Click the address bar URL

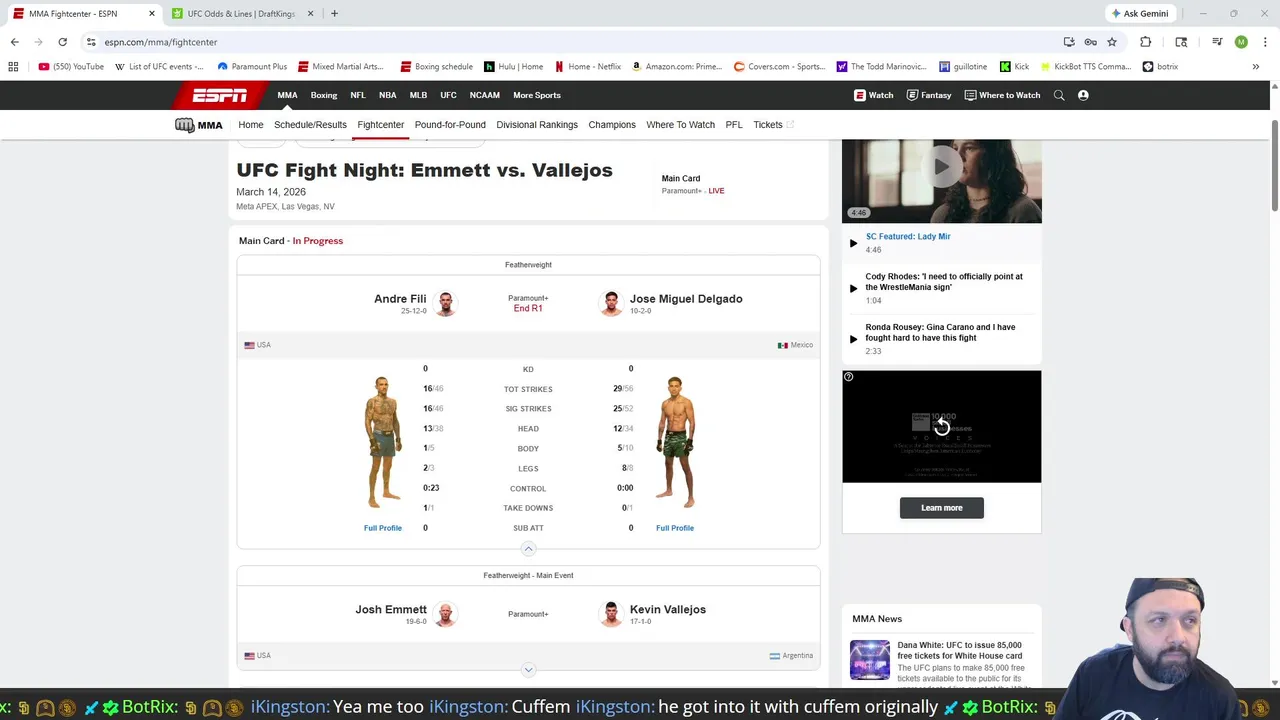click(x=160, y=42)
